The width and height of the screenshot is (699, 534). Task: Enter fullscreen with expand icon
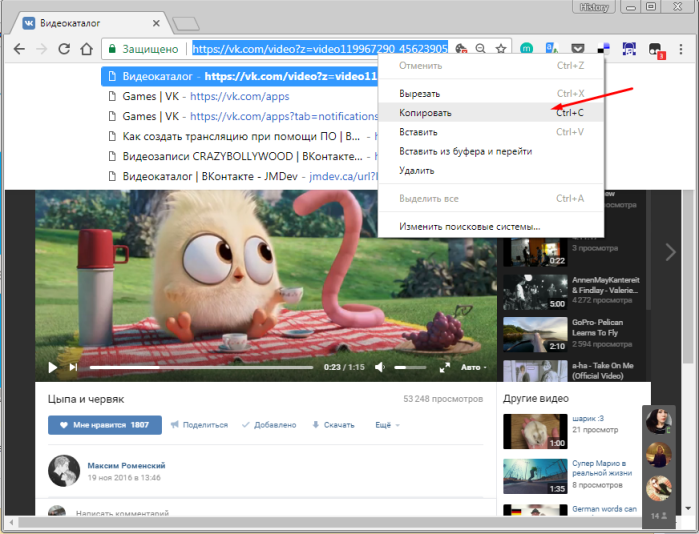point(444,367)
